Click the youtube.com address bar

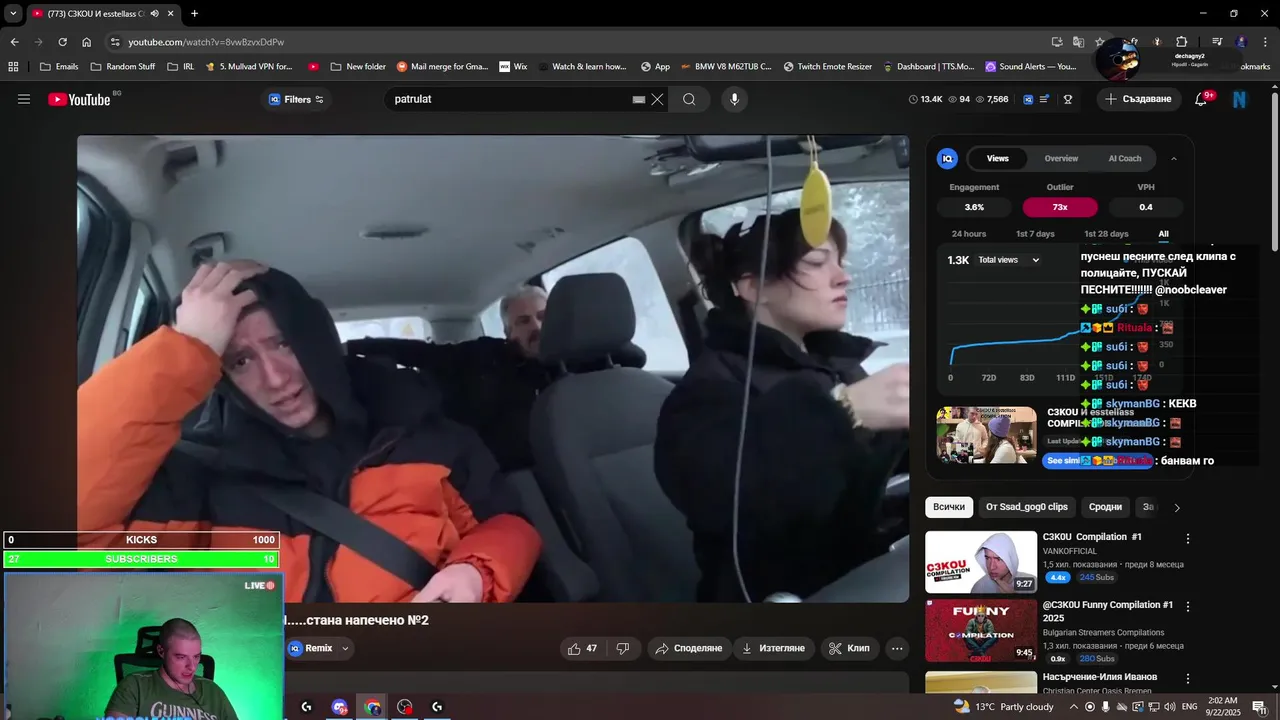point(580,42)
